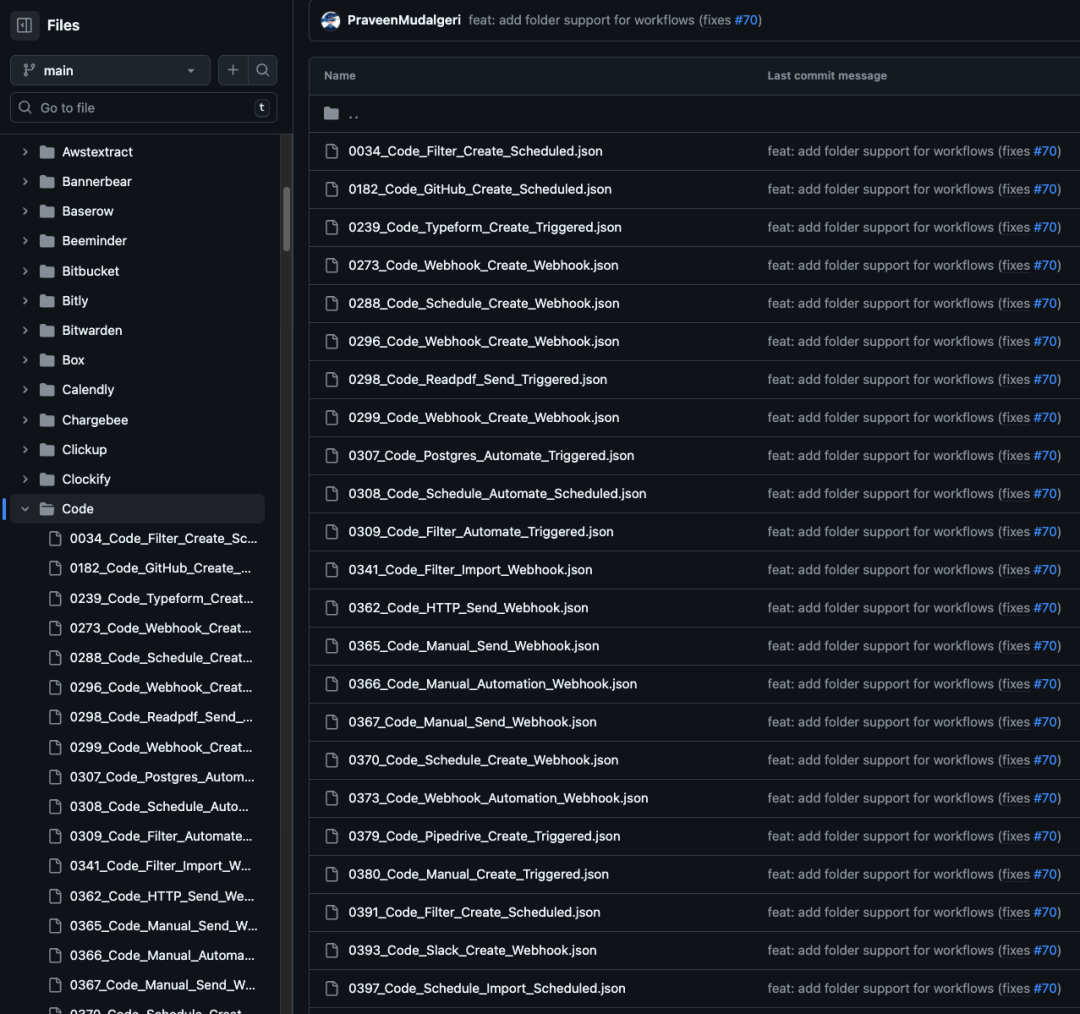
Task: Open 0307_Code_Postgres_Automate_Triggered.json file
Action: 491,455
